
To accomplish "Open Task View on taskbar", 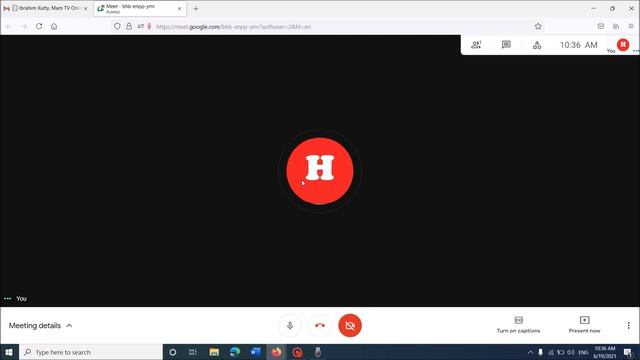I will 193,352.
